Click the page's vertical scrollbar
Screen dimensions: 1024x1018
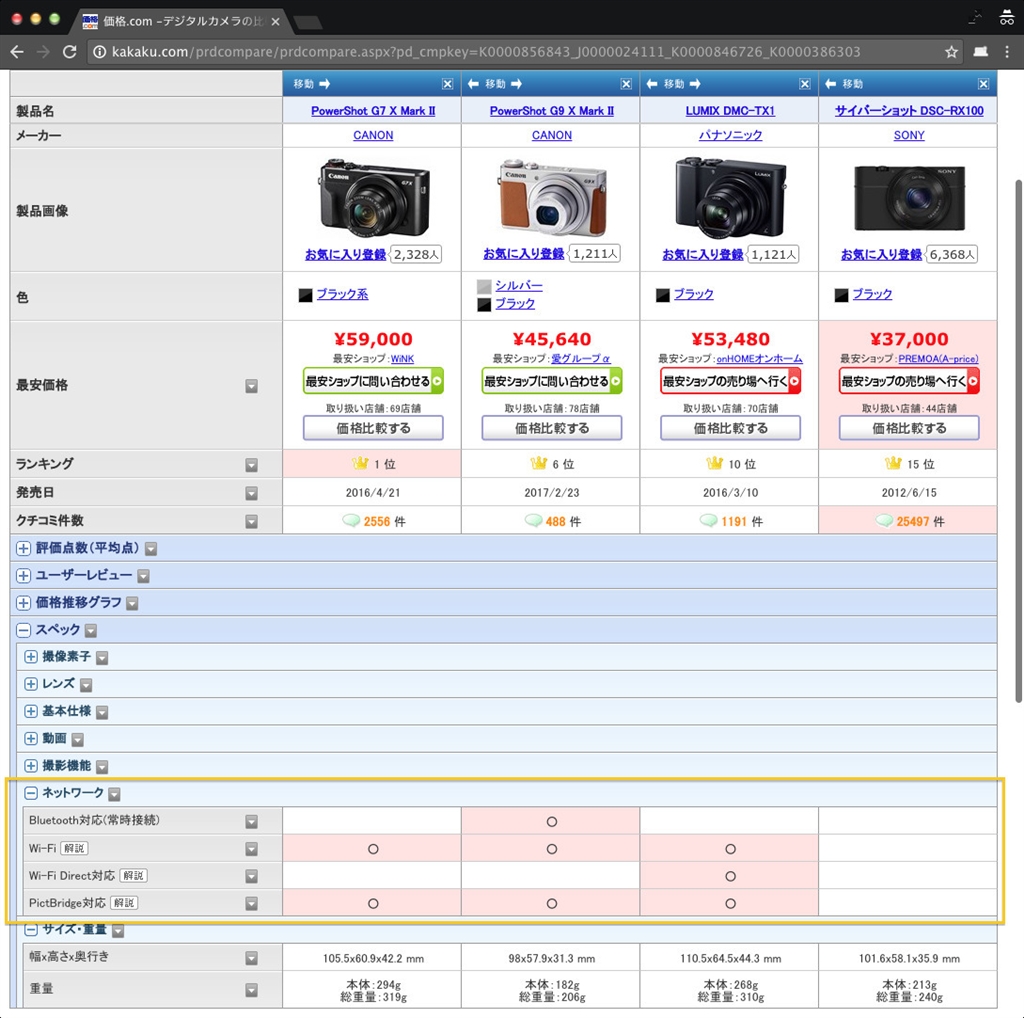pyautogui.click(x=1018, y=439)
